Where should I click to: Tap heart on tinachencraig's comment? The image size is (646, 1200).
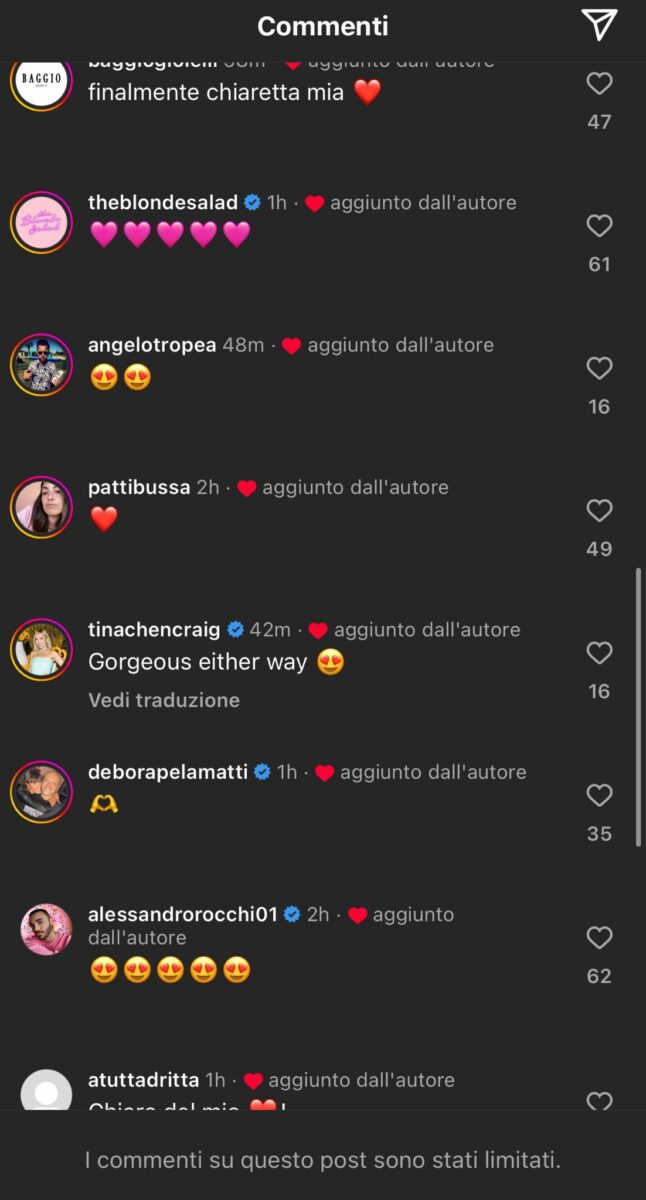coord(599,653)
